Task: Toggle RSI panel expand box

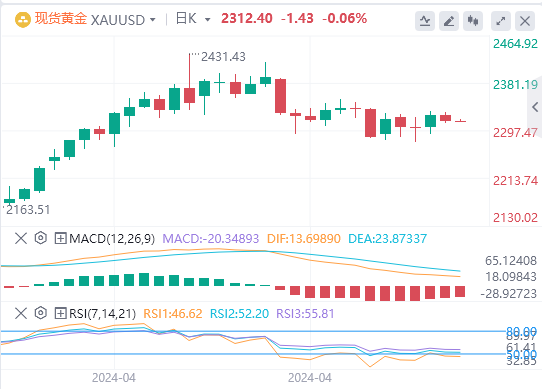Action: pos(60,313)
